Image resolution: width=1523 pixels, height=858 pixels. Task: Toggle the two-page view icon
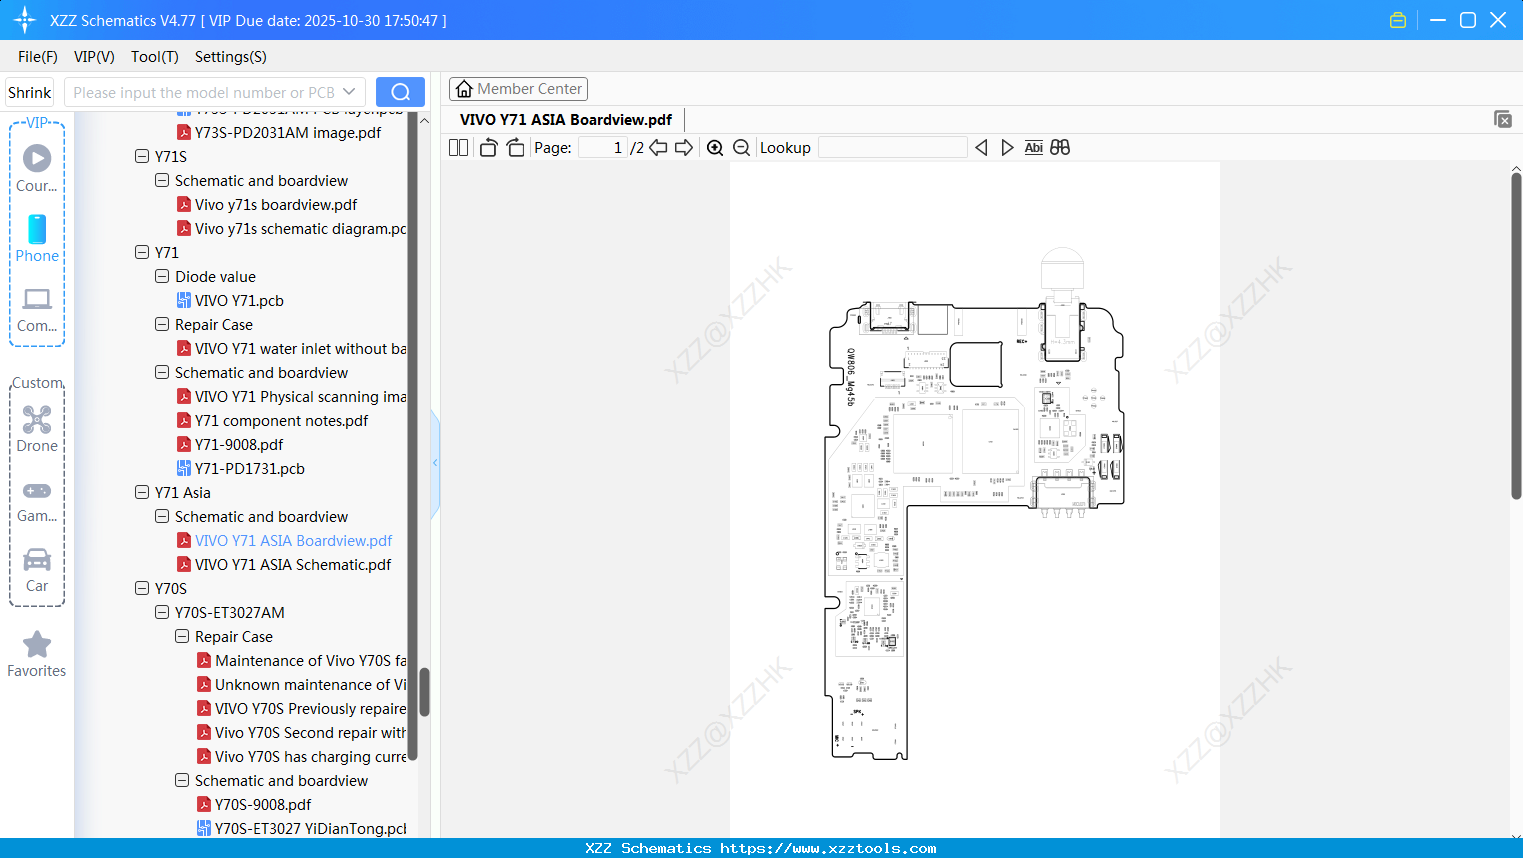click(x=459, y=147)
